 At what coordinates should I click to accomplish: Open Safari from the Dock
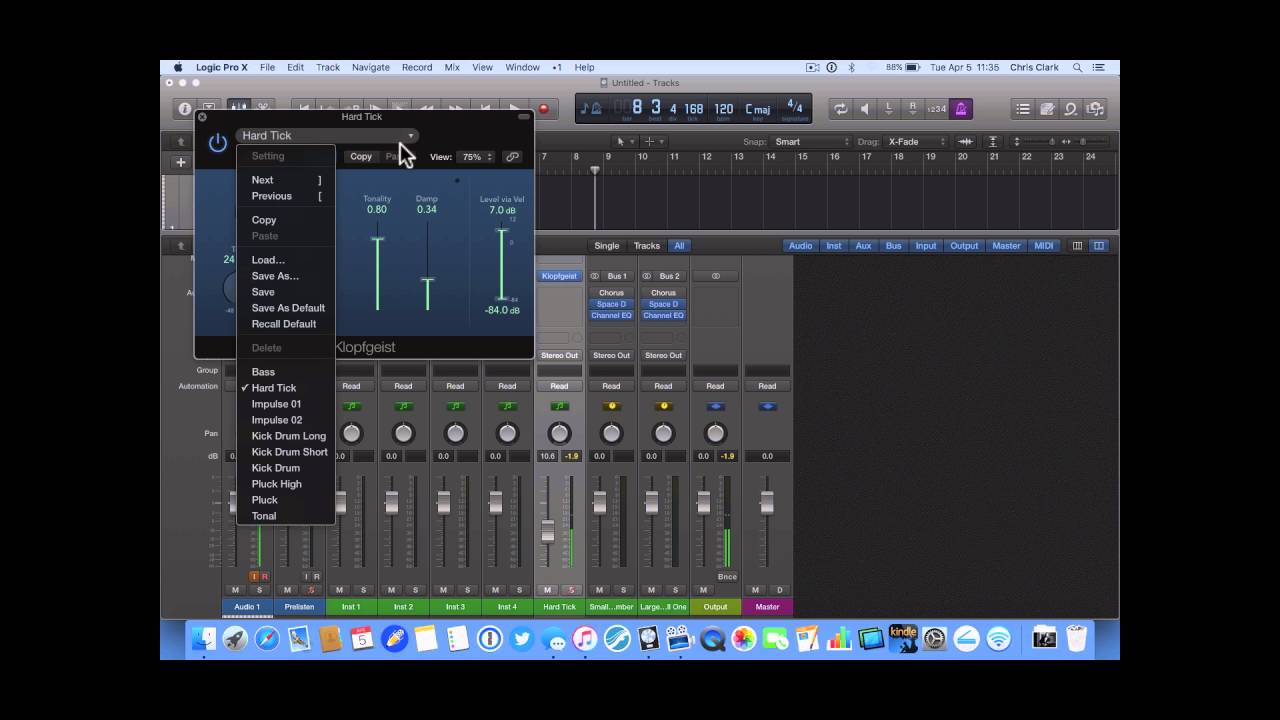pyautogui.click(x=267, y=639)
